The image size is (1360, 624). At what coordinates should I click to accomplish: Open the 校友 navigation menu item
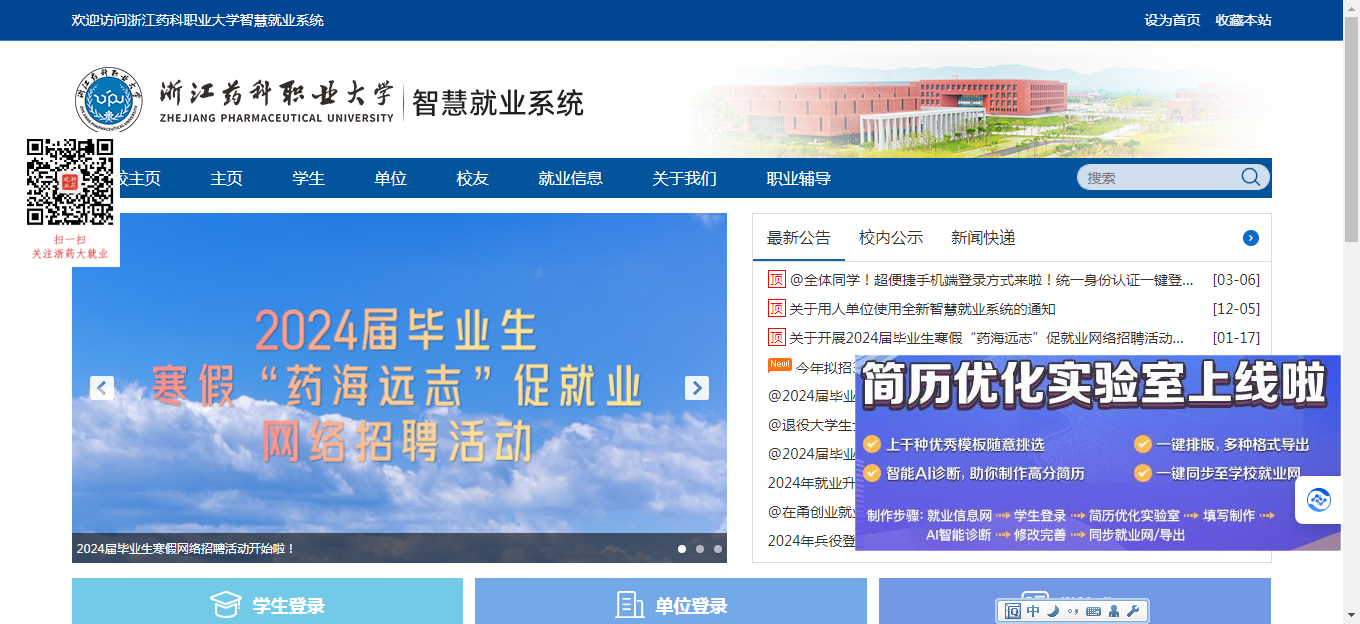pyautogui.click(x=473, y=178)
